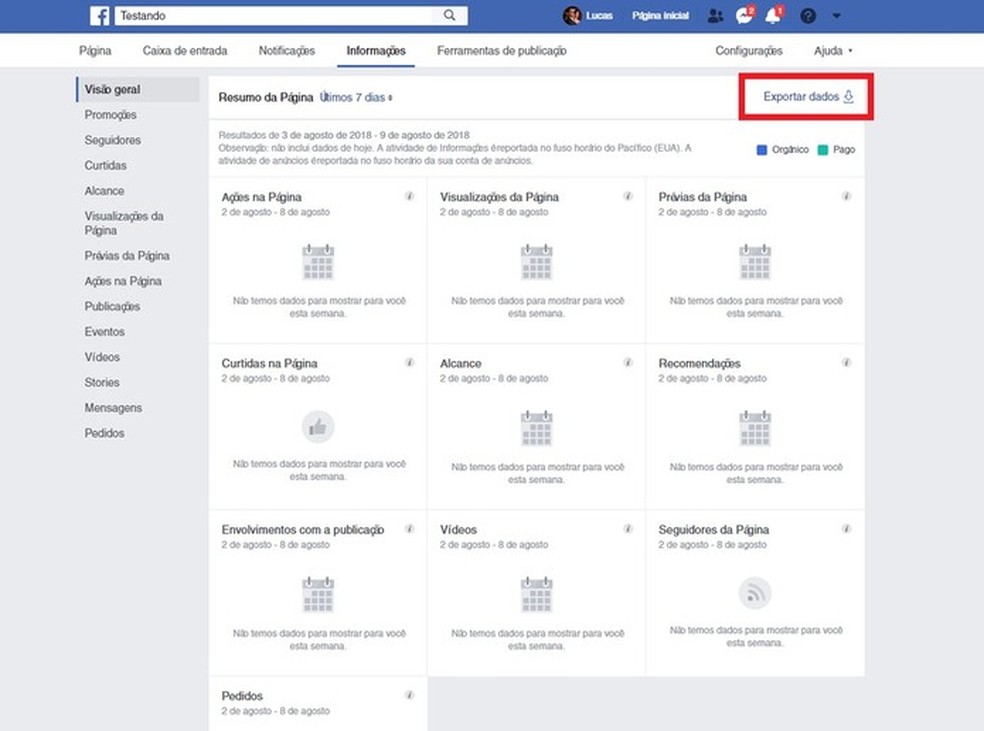Image resolution: width=984 pixels, height=731 pixels.
Task: Open the Messenger notifications icon
Action: click(x=744, y=16)
